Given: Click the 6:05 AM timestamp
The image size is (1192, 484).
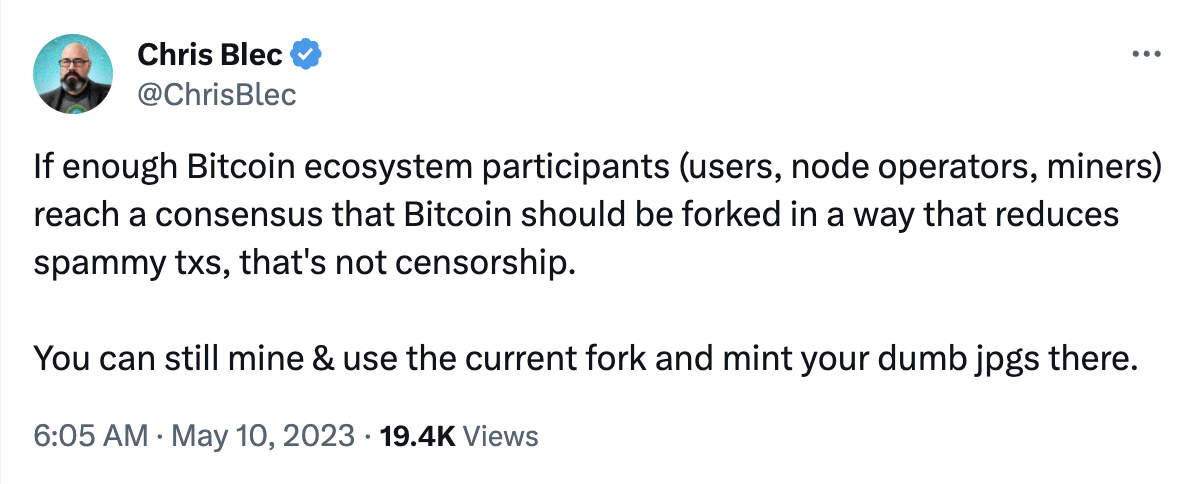Looking at the screenshot, I should (x=91, y=436).
